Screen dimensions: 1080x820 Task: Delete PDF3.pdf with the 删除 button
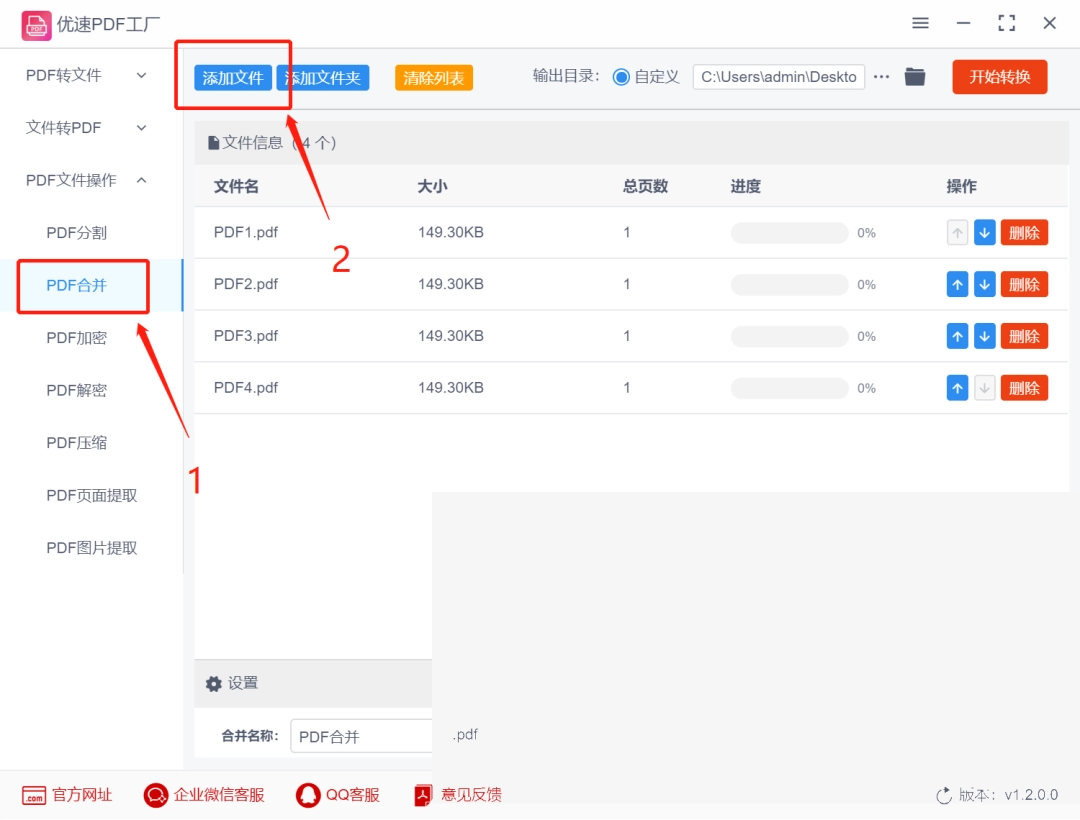point(1024,337)
